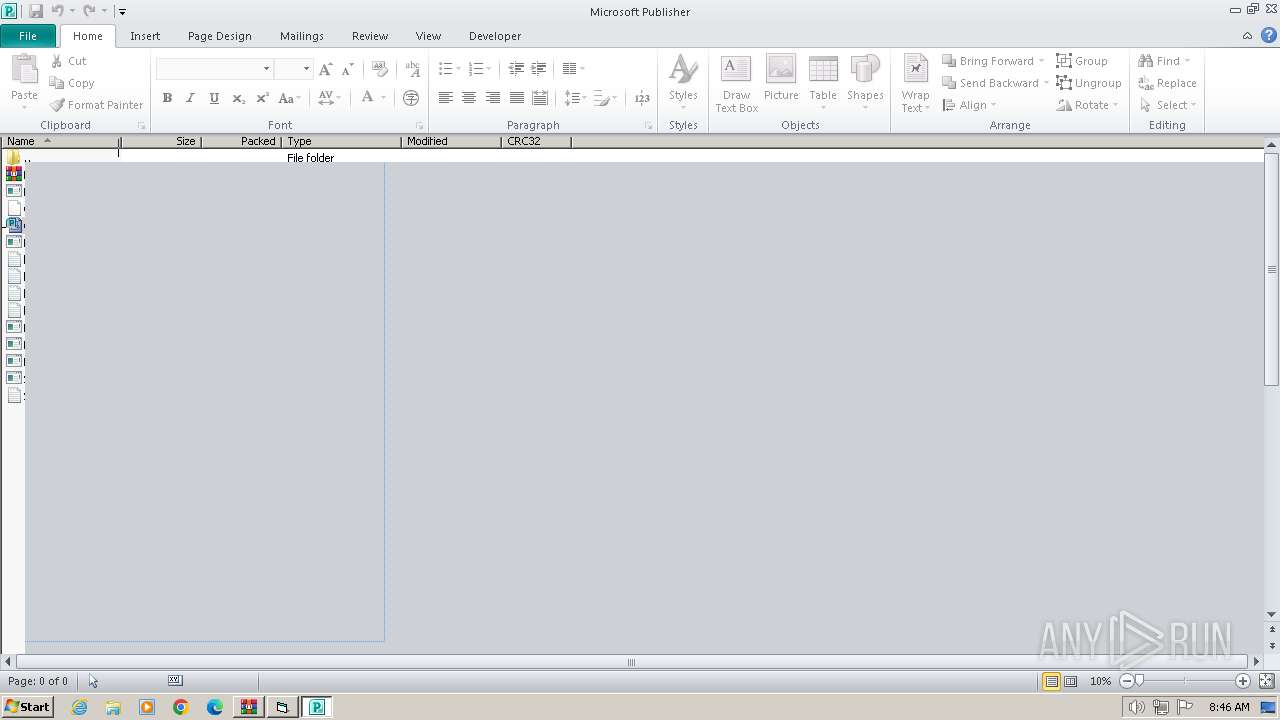Viewport: 1280px width, 720px height.
Task: Open the Table insert menu
Action: tap(823, 84)
